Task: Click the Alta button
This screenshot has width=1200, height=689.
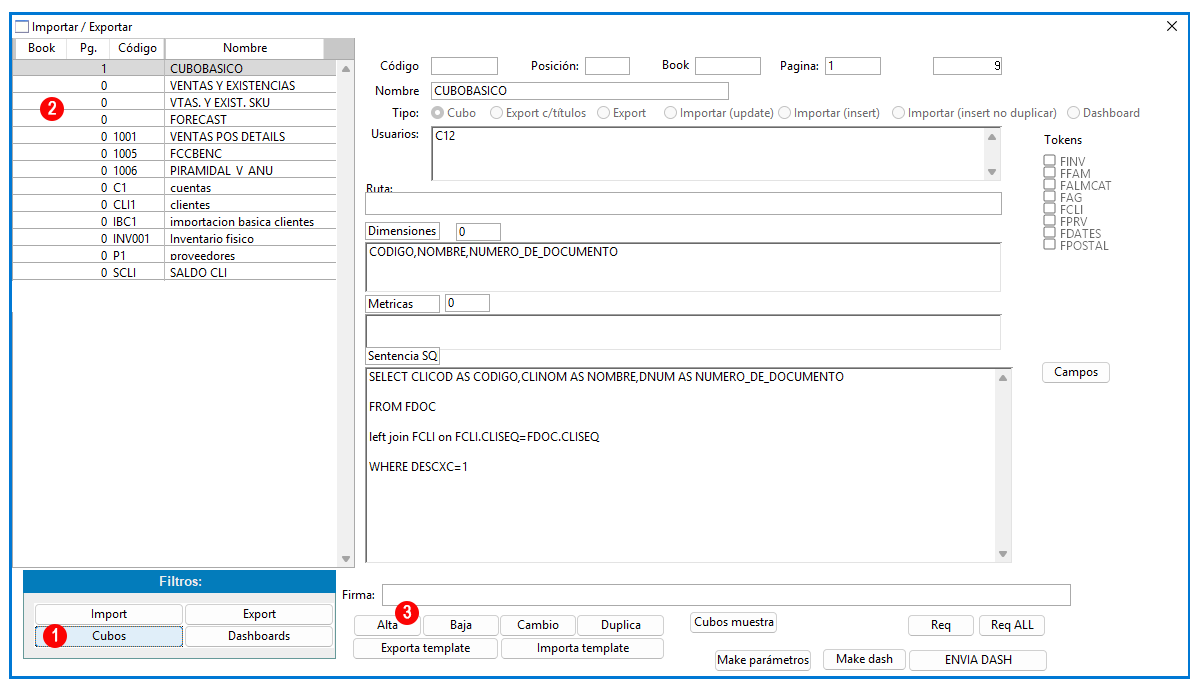Action: pyautogui.click(x=388, y=625)
